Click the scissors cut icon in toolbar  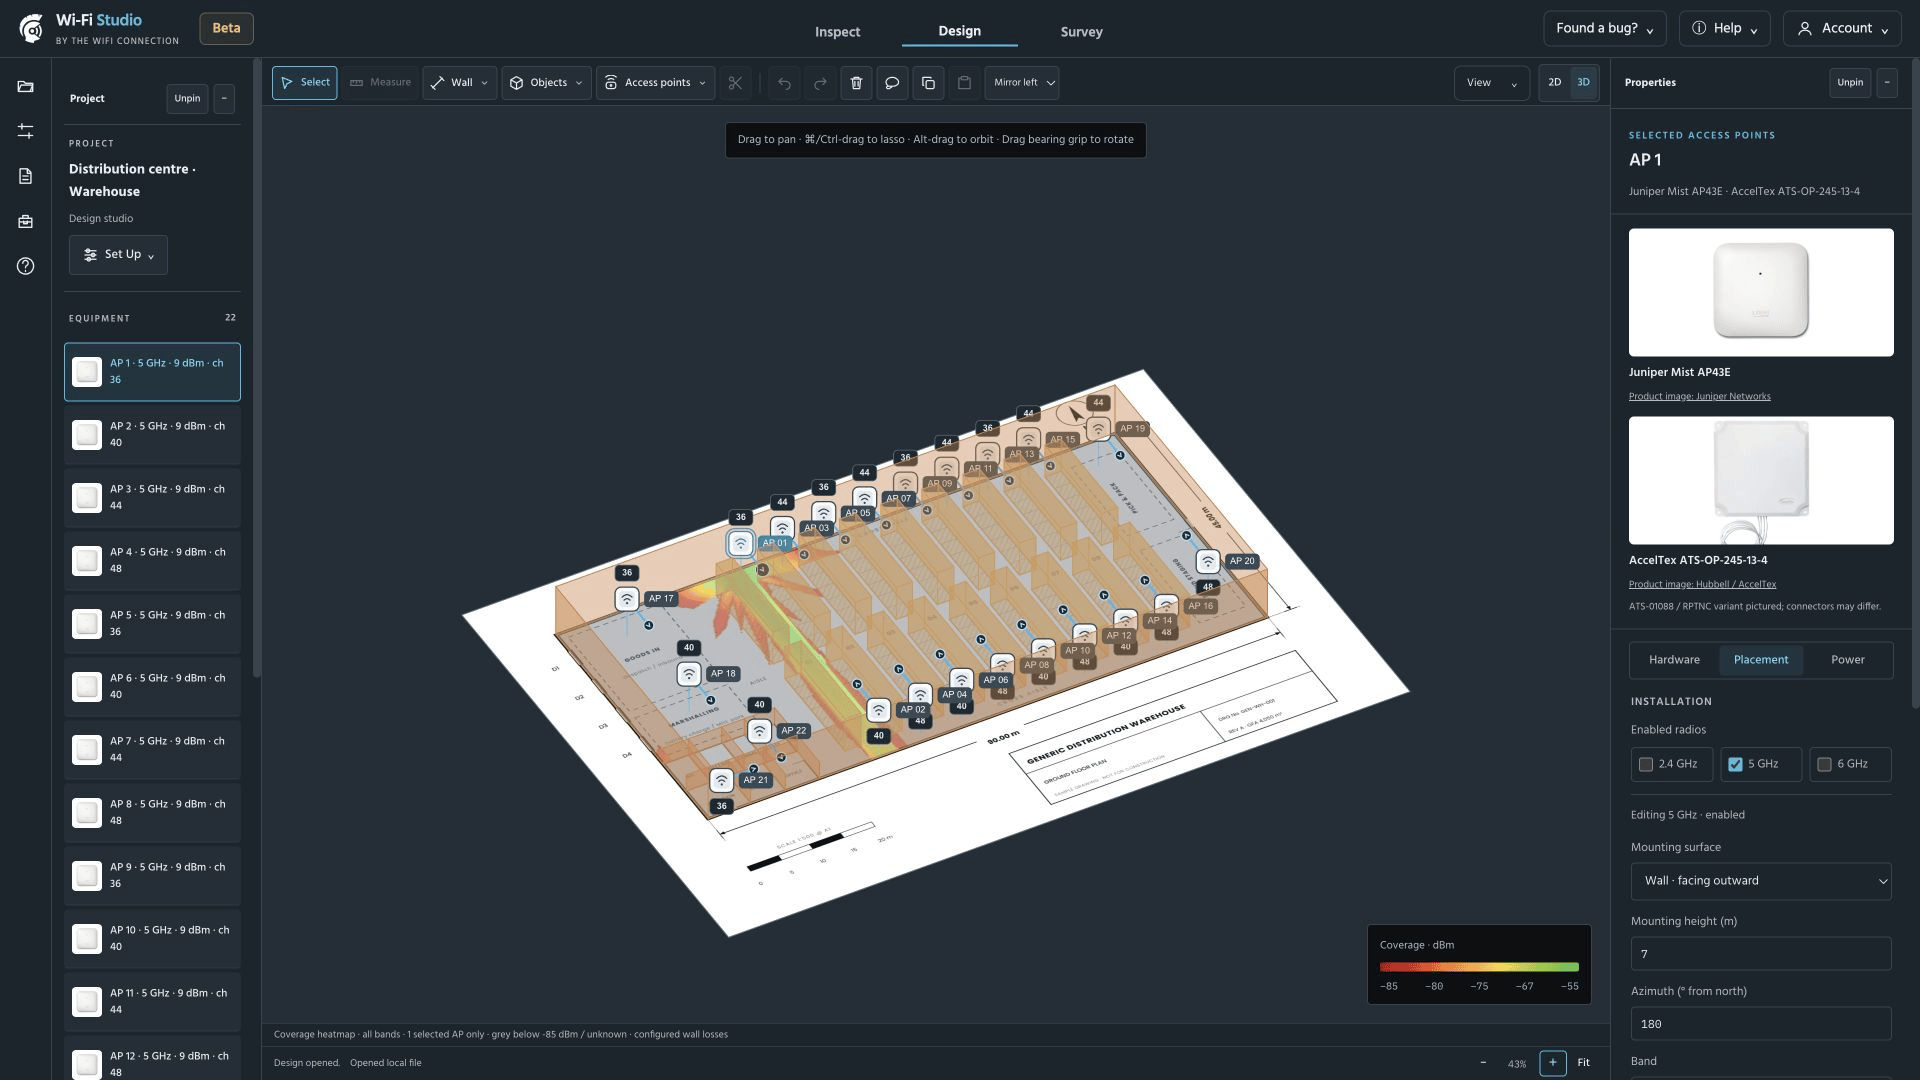pos(735,83)
